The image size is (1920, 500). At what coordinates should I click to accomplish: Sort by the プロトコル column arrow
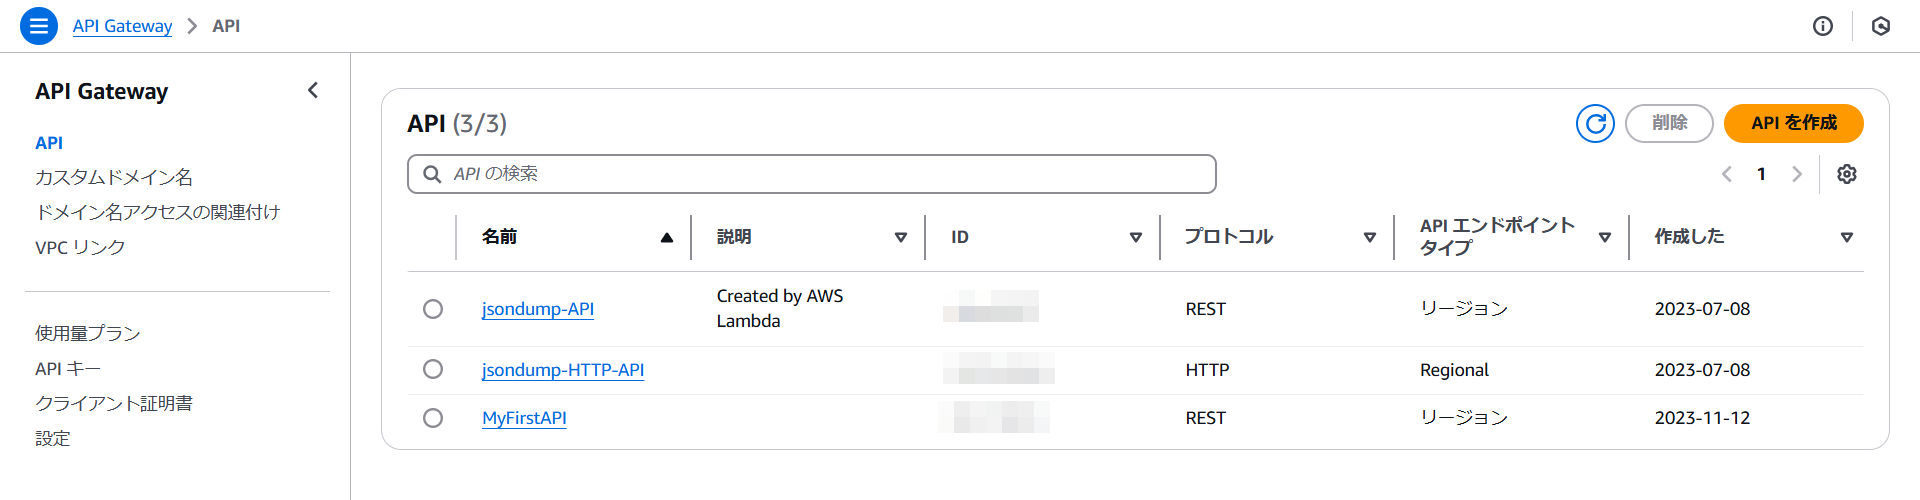click(x=1370, y=238)
